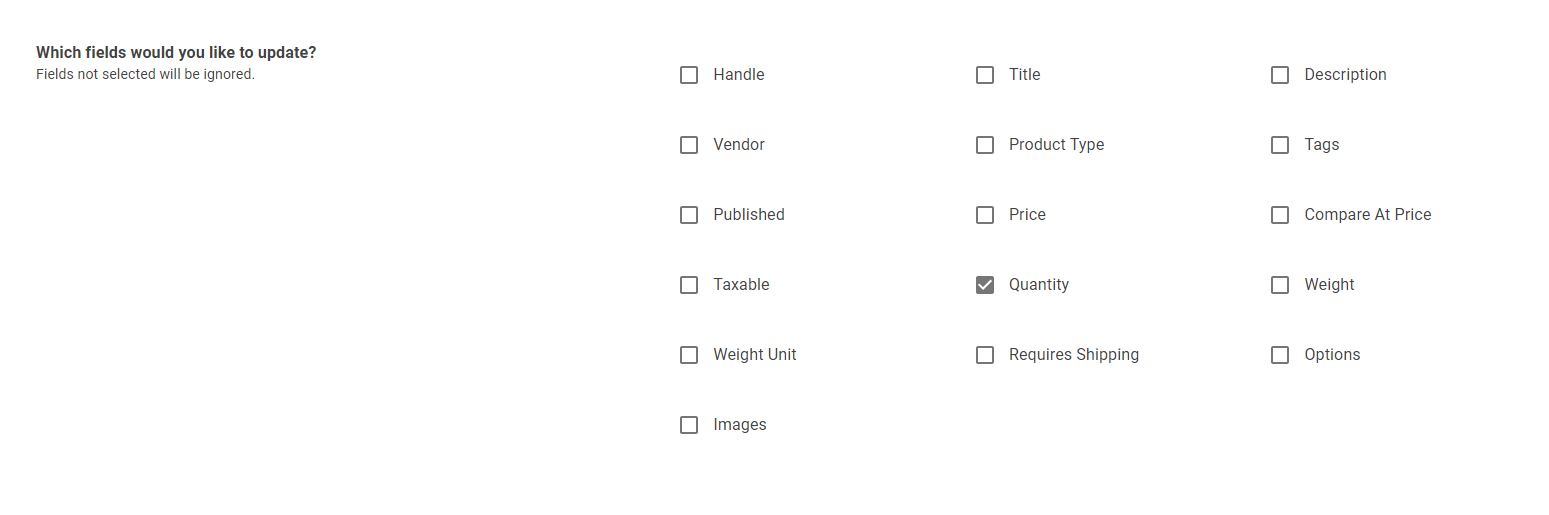The height and width of the screenshot is (515, 1549).
Task: Check the Handle checkbox
Action: [x=689, y=75]
